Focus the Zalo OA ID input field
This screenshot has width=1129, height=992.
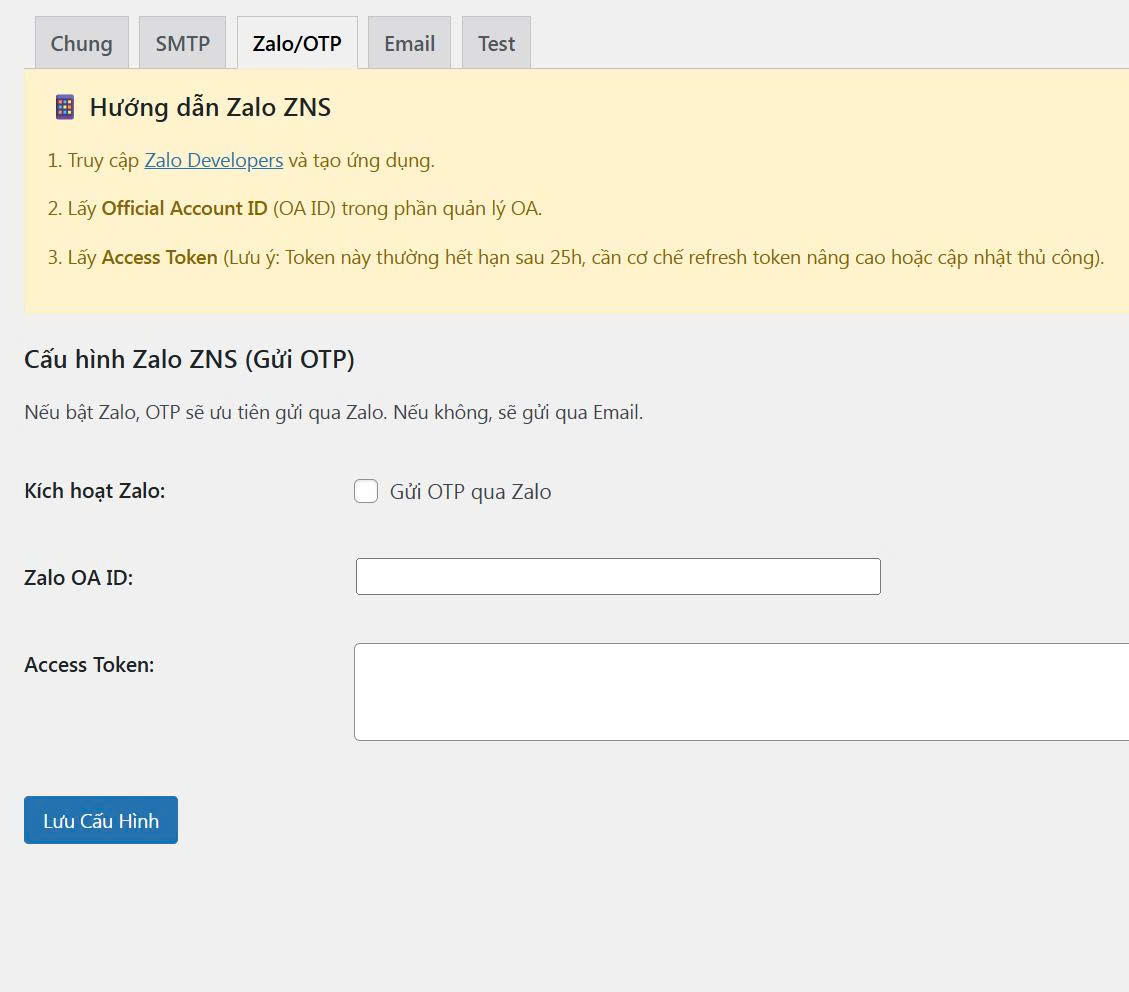point(618,577)
